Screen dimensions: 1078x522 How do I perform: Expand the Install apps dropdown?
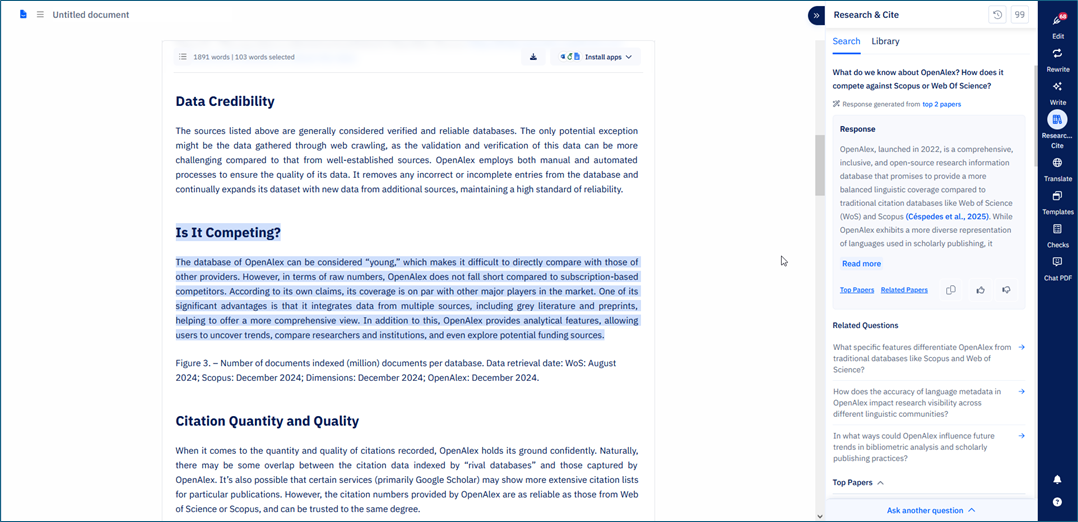(595, 57)
